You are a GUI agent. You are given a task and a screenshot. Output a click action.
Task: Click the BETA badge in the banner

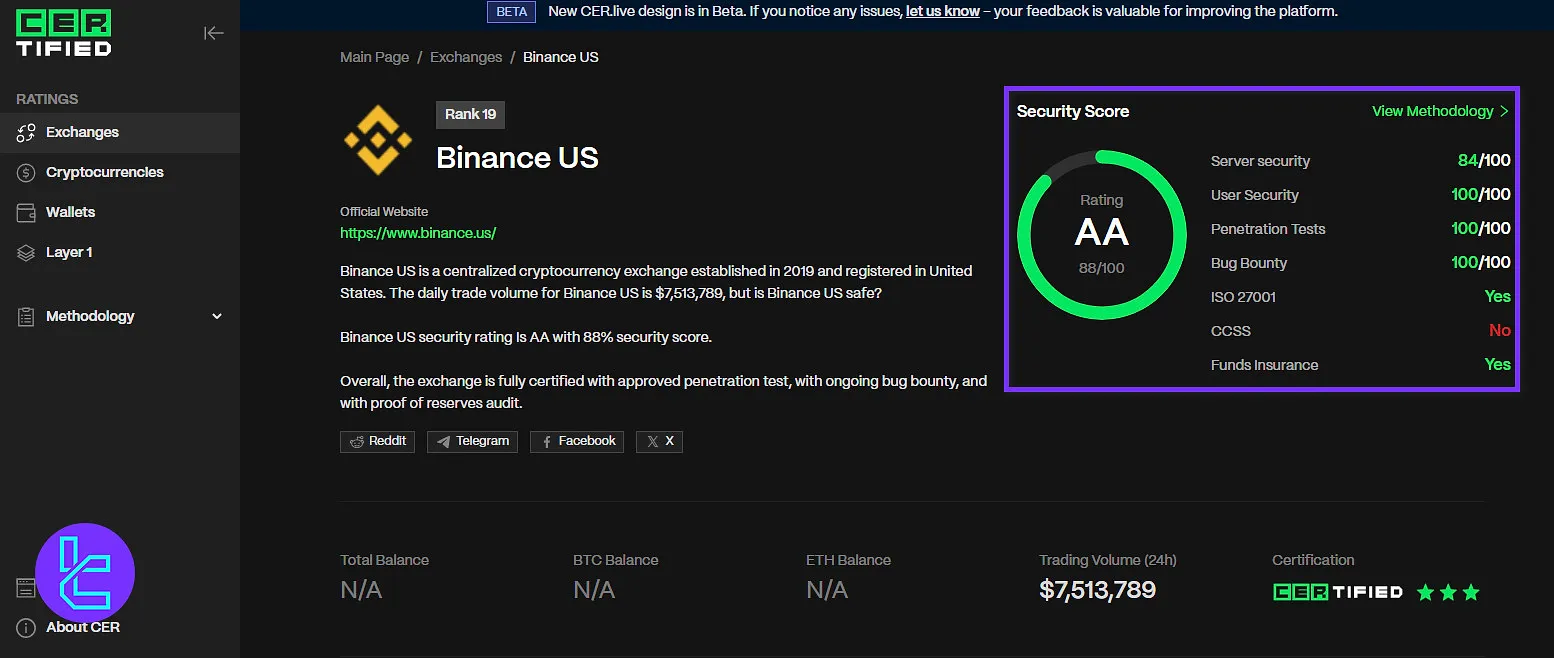(512, 12)
